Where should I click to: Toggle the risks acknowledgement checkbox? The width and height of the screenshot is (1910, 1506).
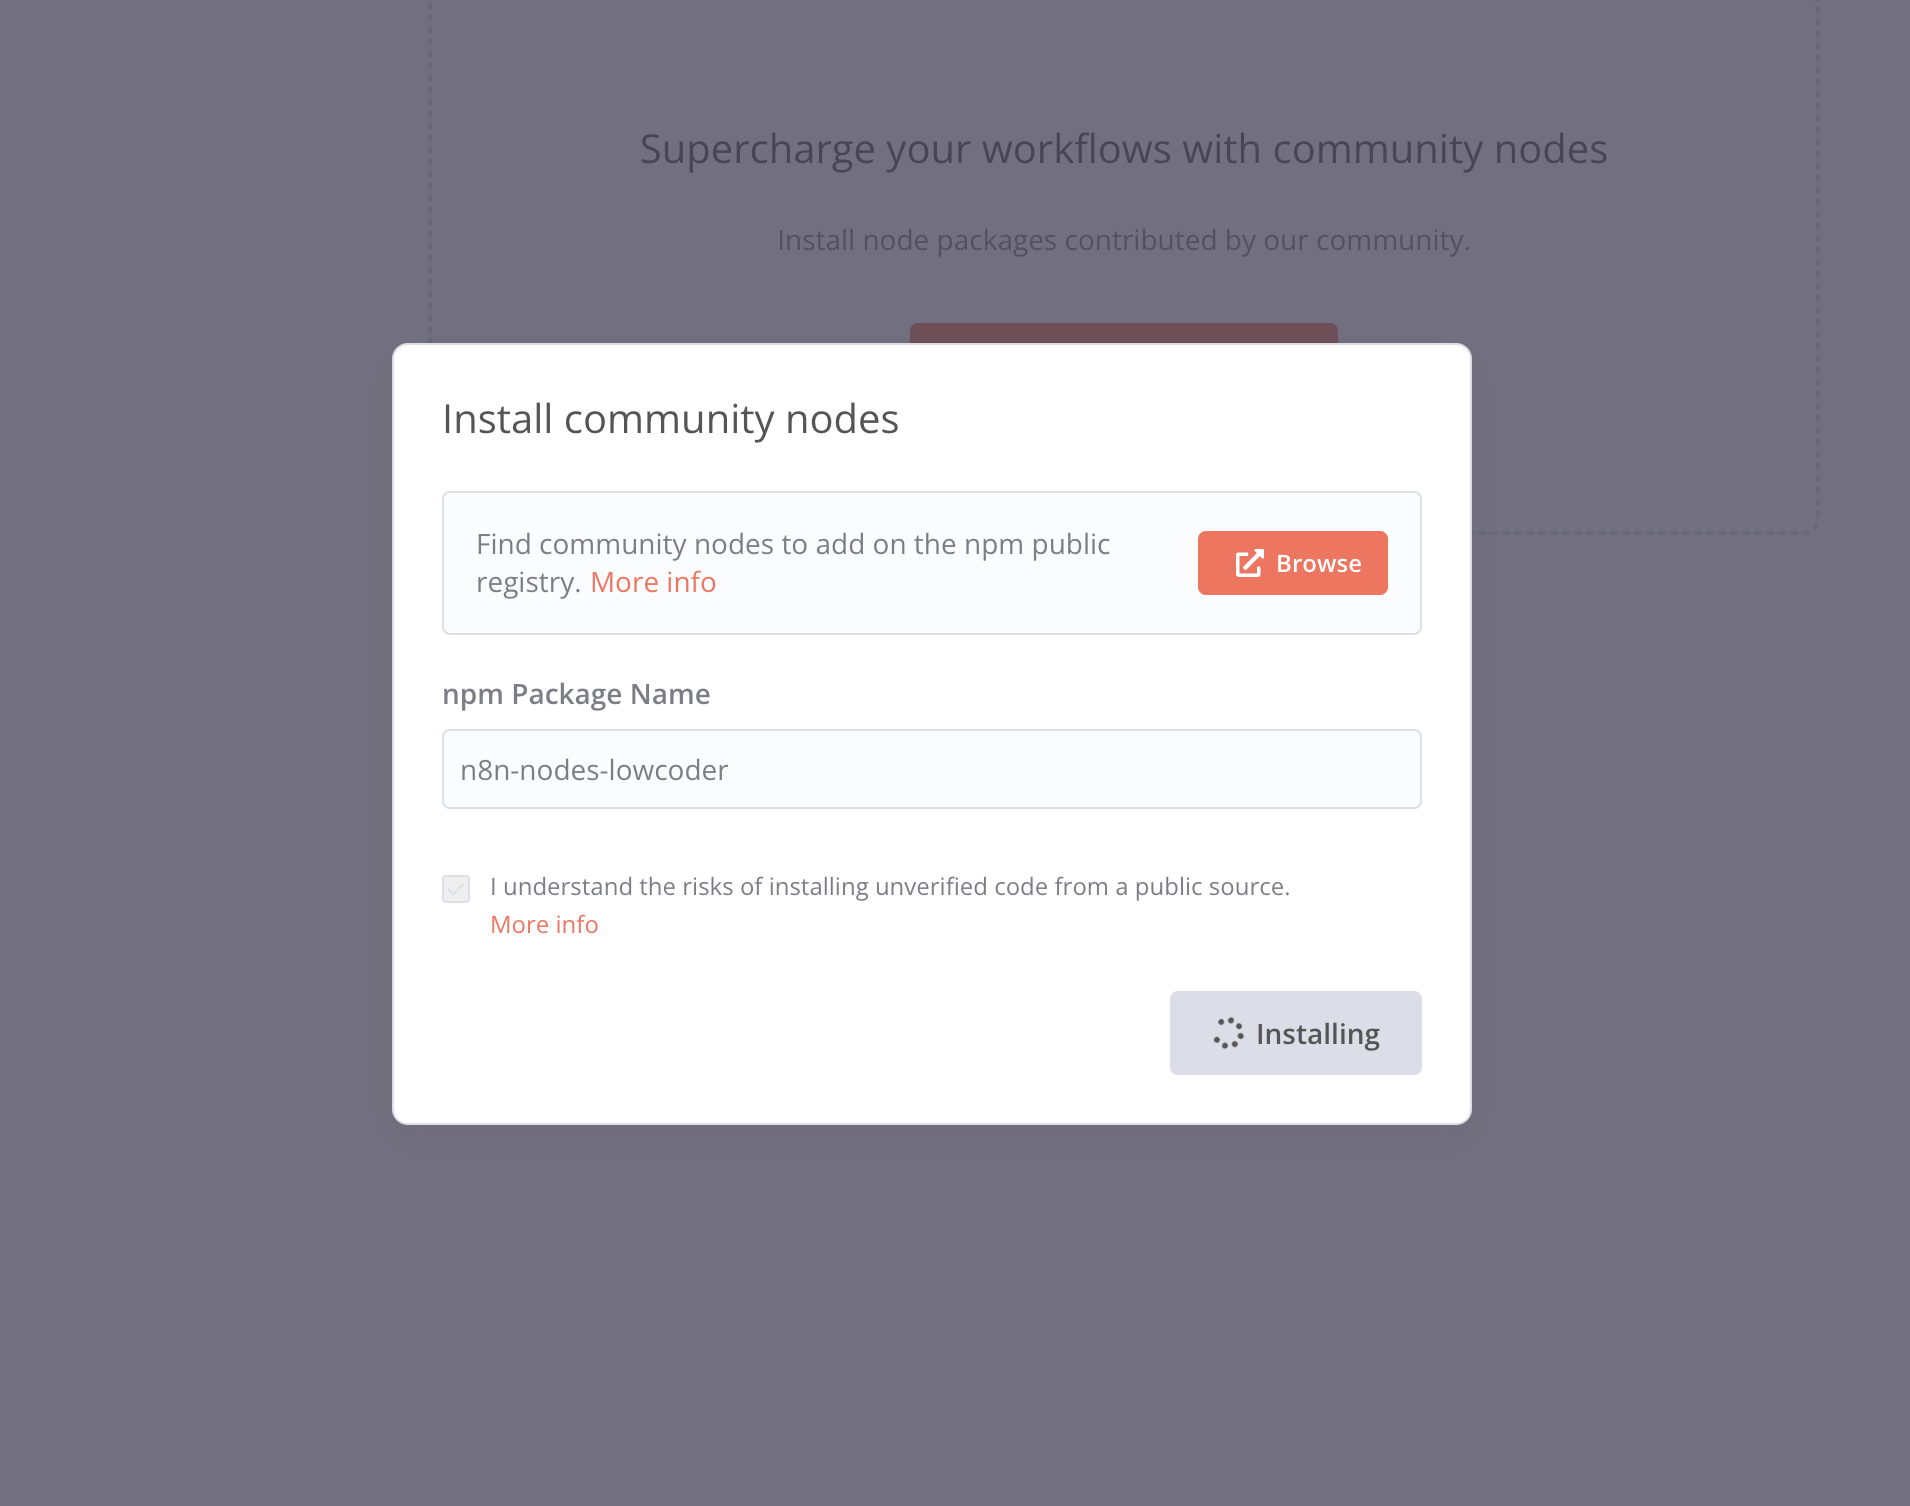pos(456,888)
